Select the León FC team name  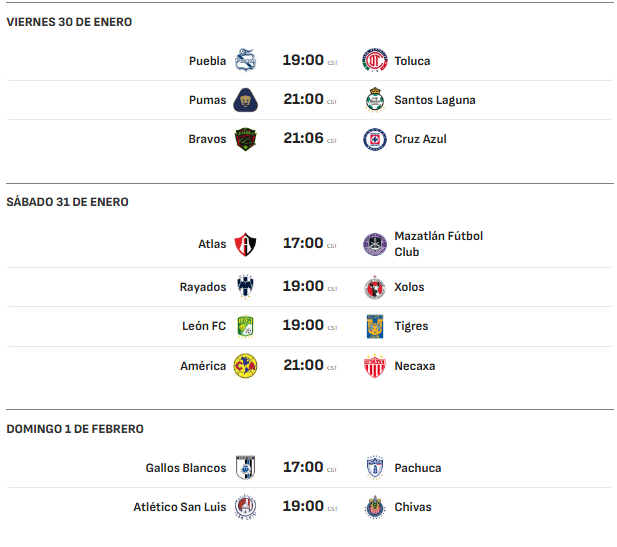tap(203, 326)
